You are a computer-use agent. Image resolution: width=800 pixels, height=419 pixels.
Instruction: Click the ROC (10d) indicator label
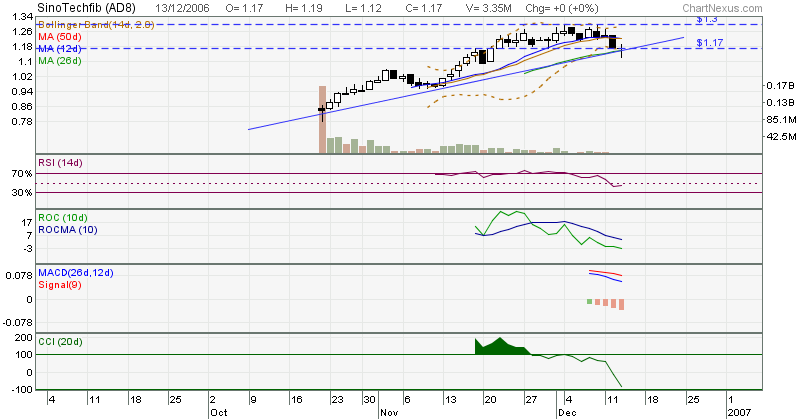[x=63, y=217]
